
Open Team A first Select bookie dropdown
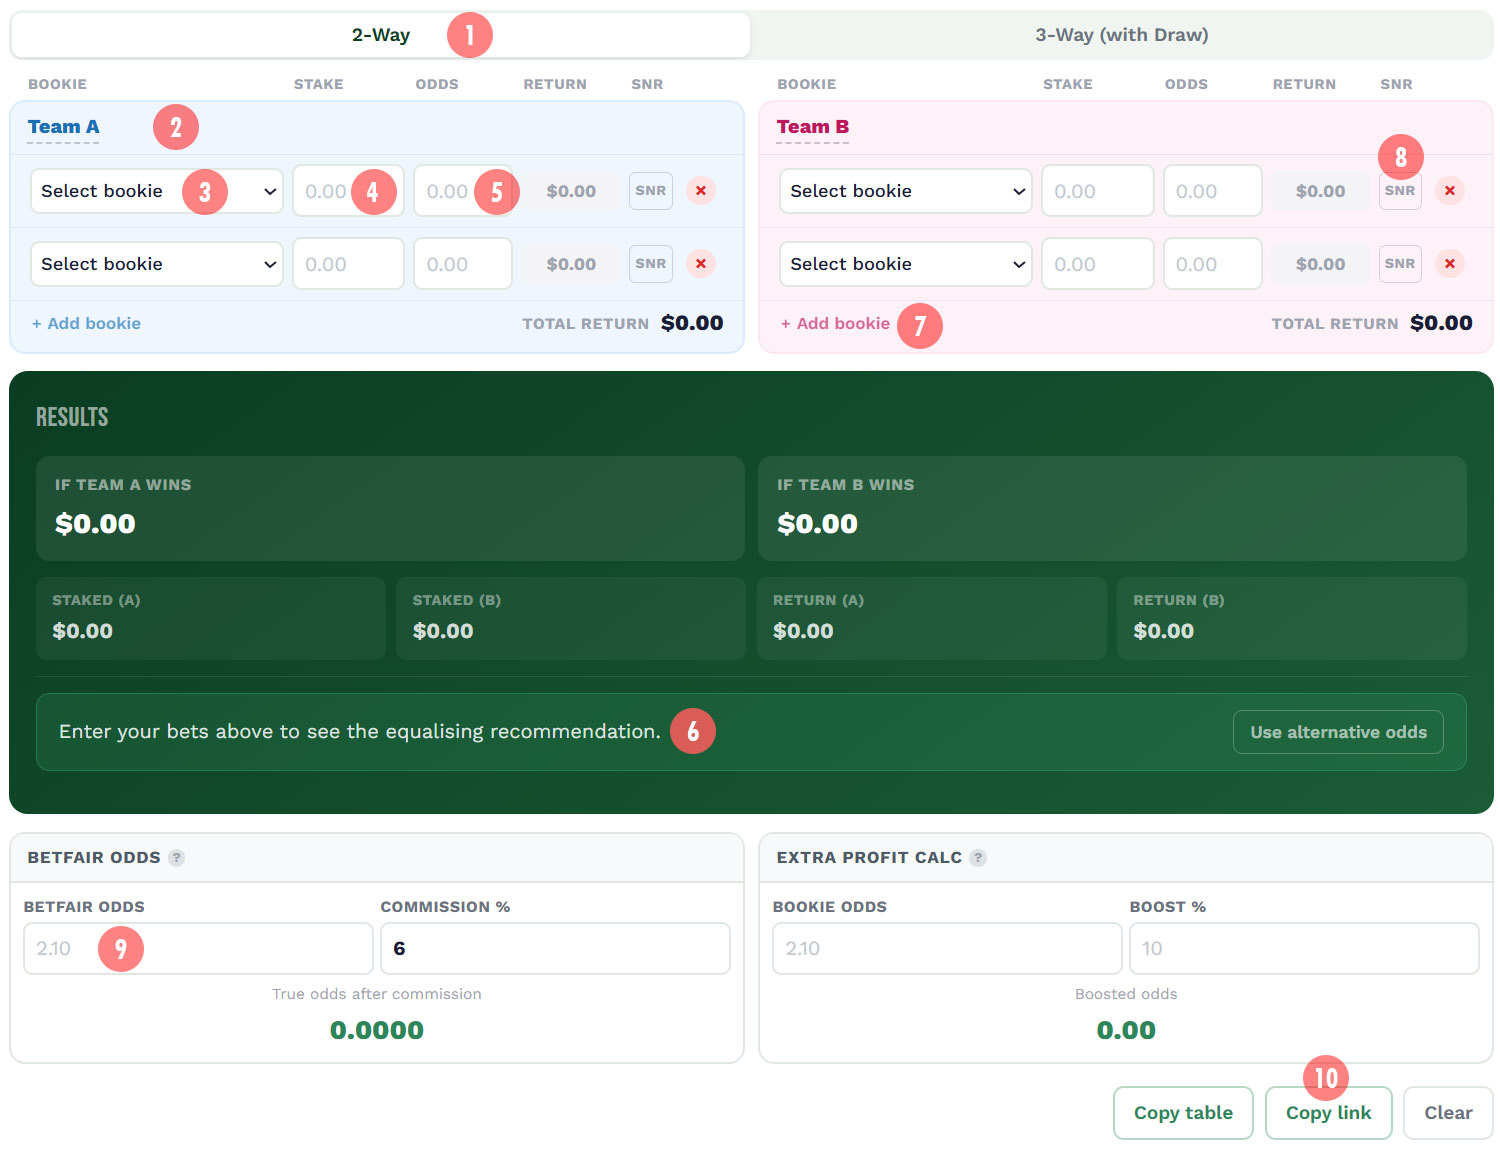[x=157, y=191]
